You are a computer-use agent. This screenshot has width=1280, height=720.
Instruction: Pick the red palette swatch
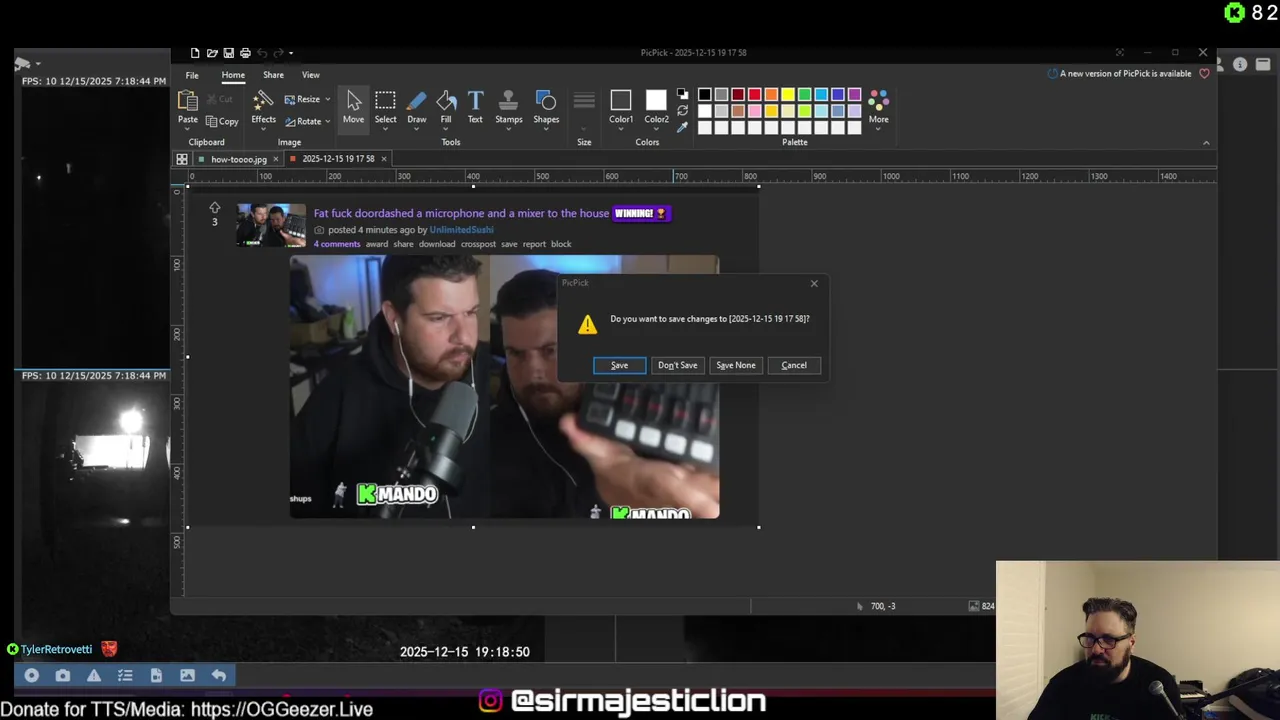(755, 95)
